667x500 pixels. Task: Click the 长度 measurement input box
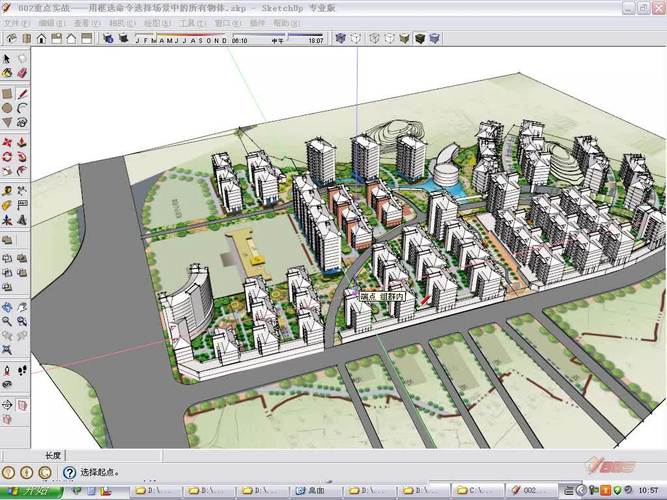[114, 455]
